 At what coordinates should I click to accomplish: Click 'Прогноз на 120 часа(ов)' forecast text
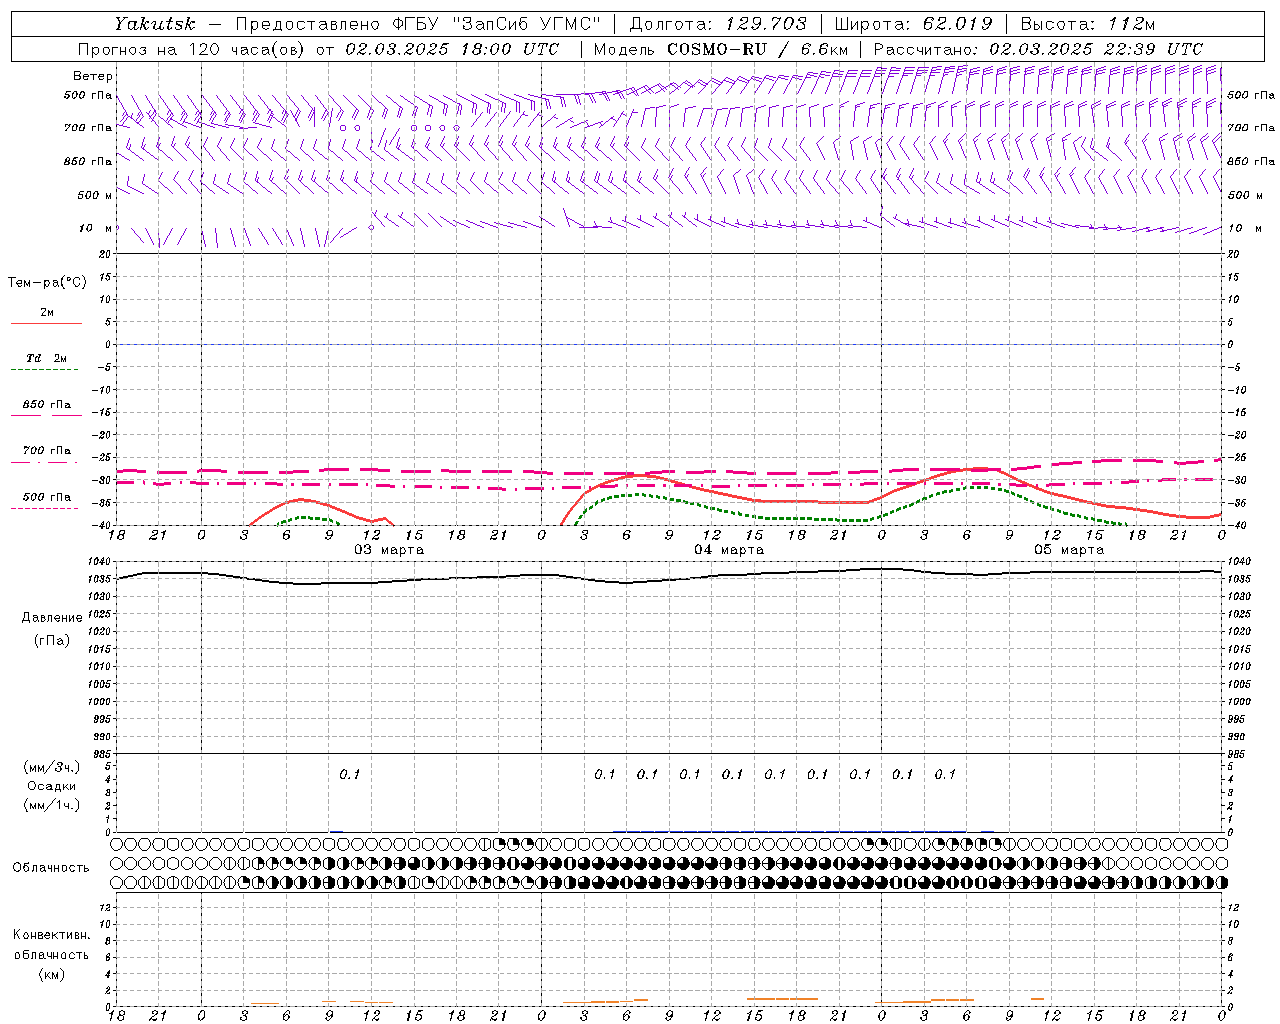click(192, 49)
